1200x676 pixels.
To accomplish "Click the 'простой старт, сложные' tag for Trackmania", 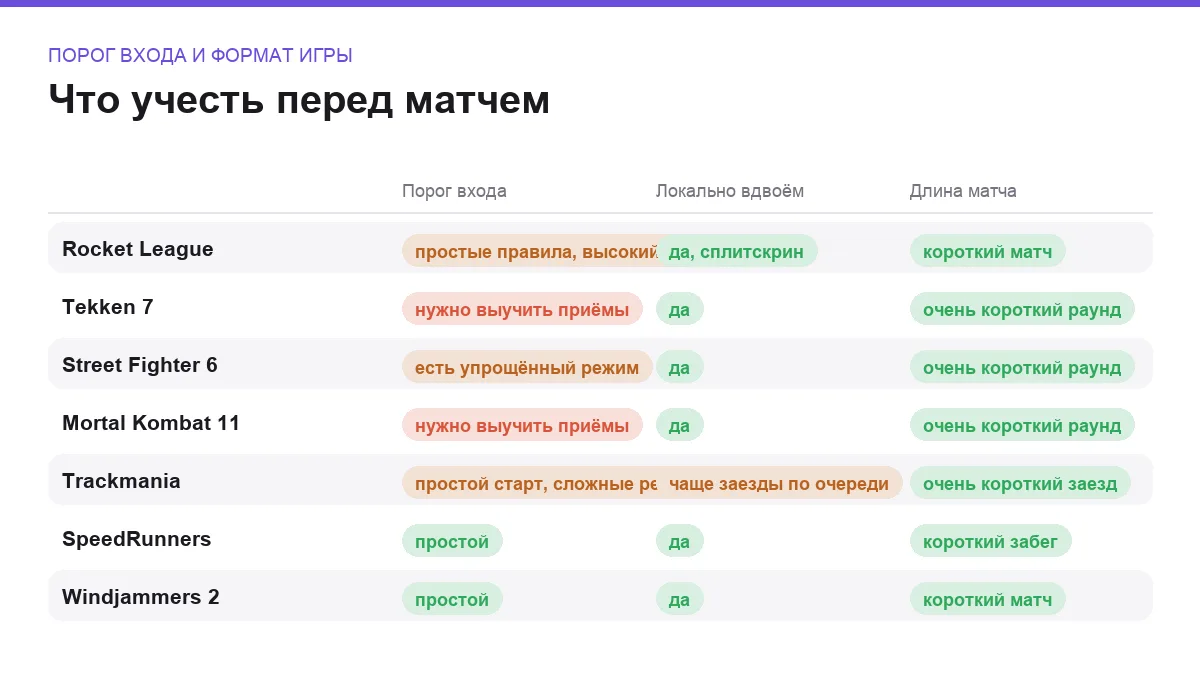I will point(529,483).
